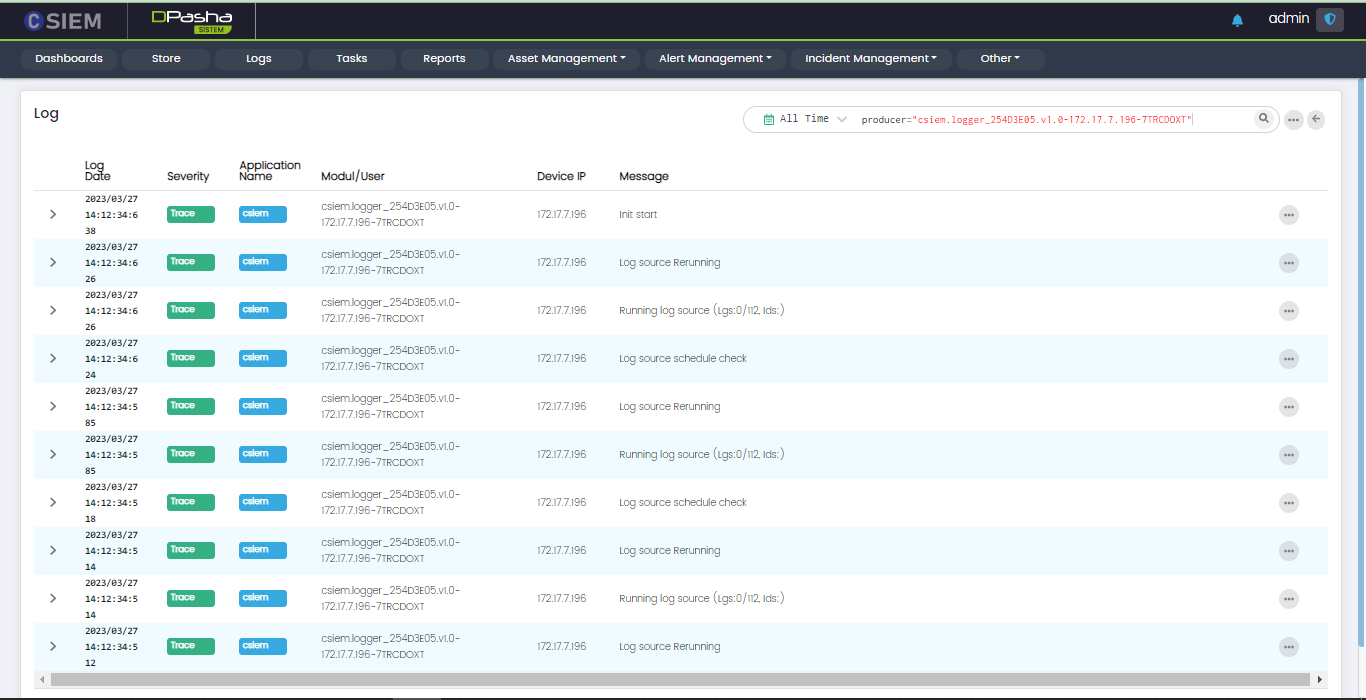Open the ellipsis menu for last visible row
Screen dimensions: 1366x700
pos(1288,647)
